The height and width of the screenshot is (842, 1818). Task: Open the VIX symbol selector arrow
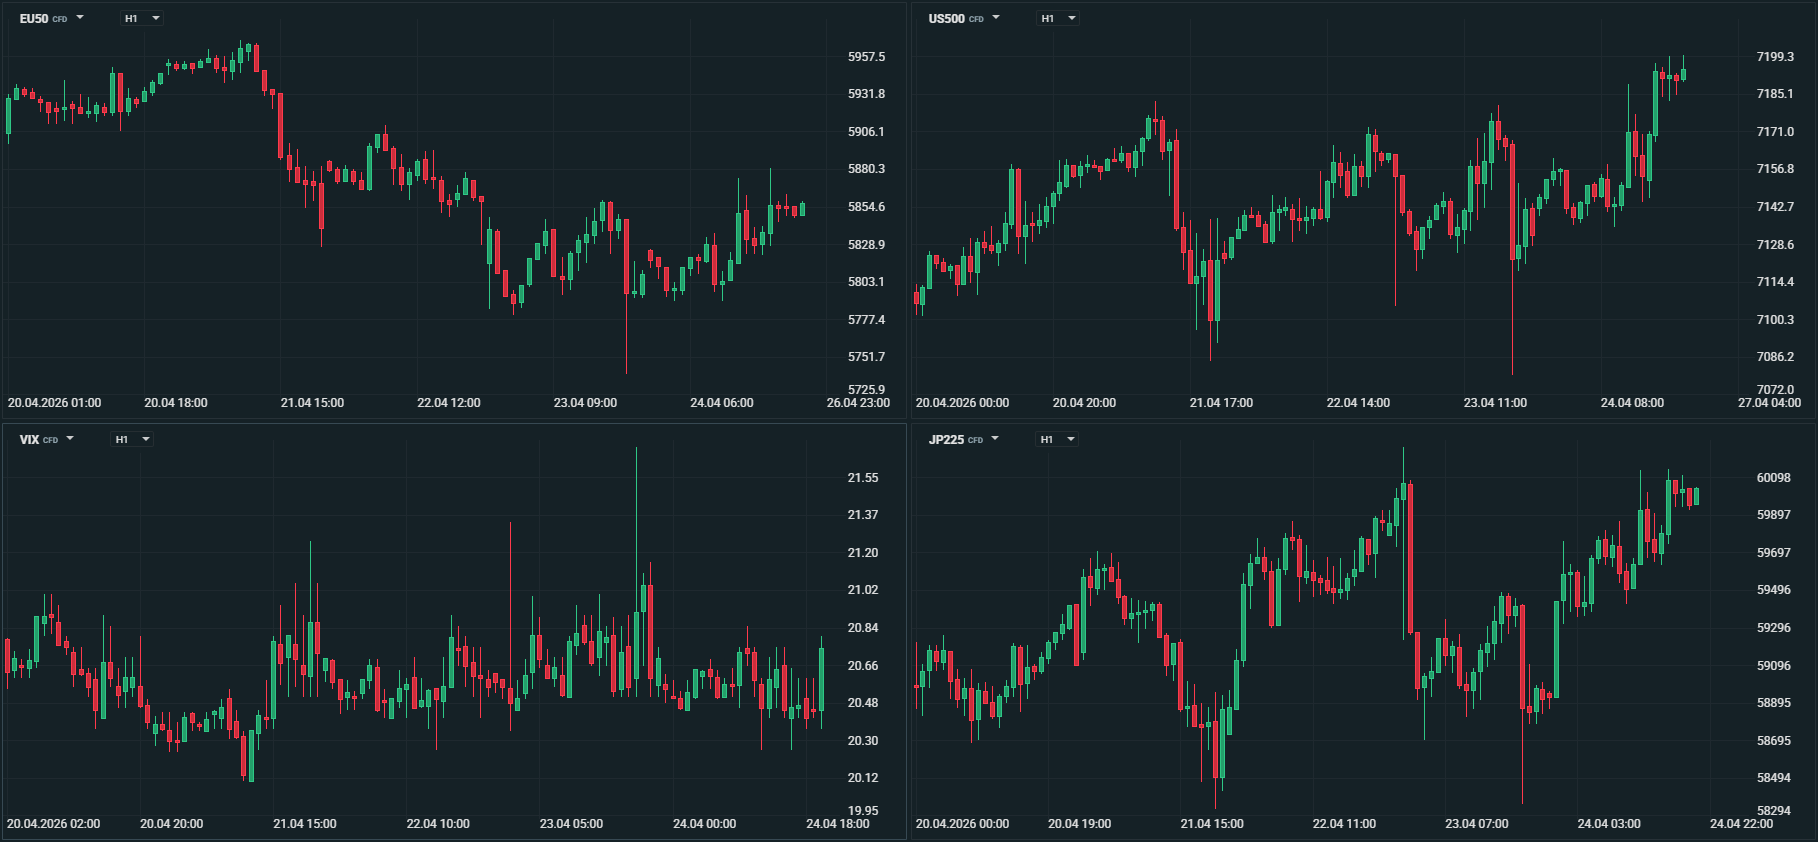pos(70,439)
